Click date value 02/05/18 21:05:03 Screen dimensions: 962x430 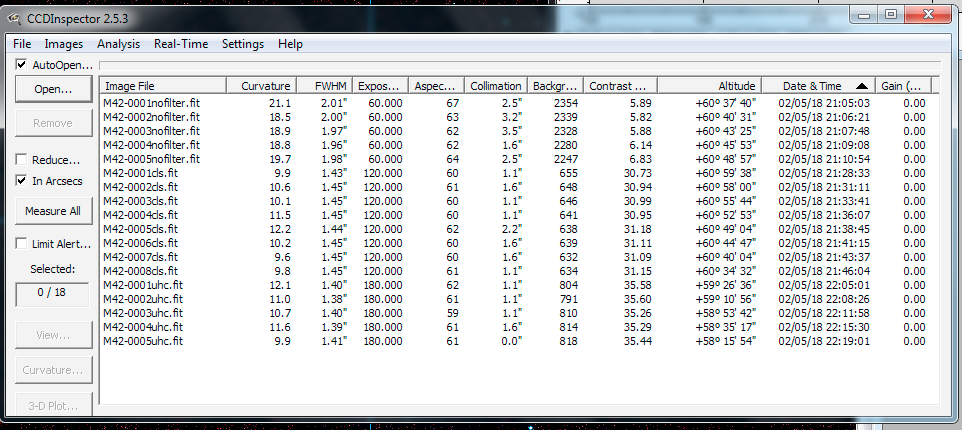click(825, 103)
